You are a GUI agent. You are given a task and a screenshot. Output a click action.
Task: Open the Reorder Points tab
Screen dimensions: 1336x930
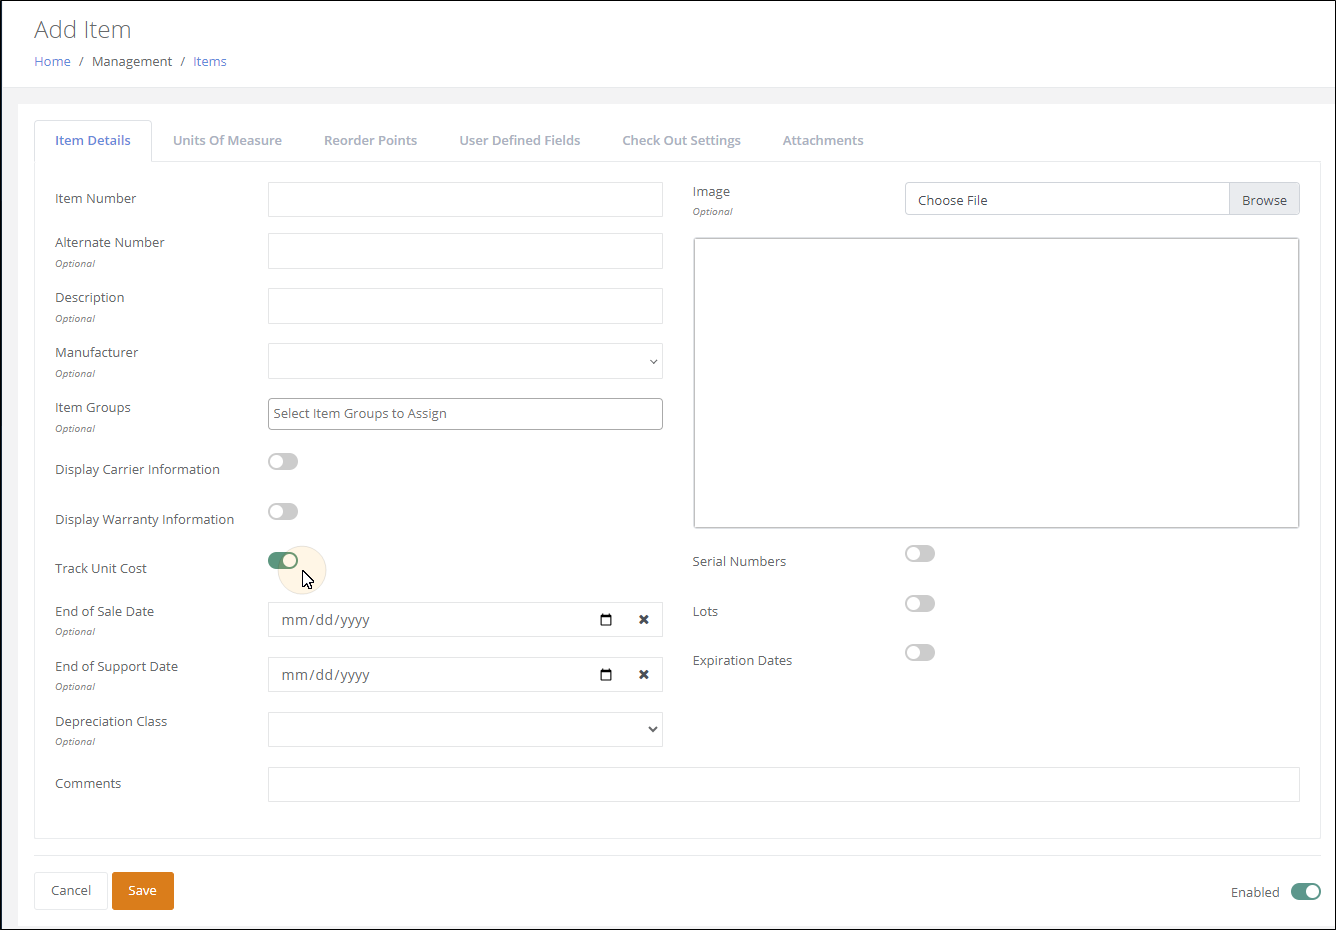370,141
